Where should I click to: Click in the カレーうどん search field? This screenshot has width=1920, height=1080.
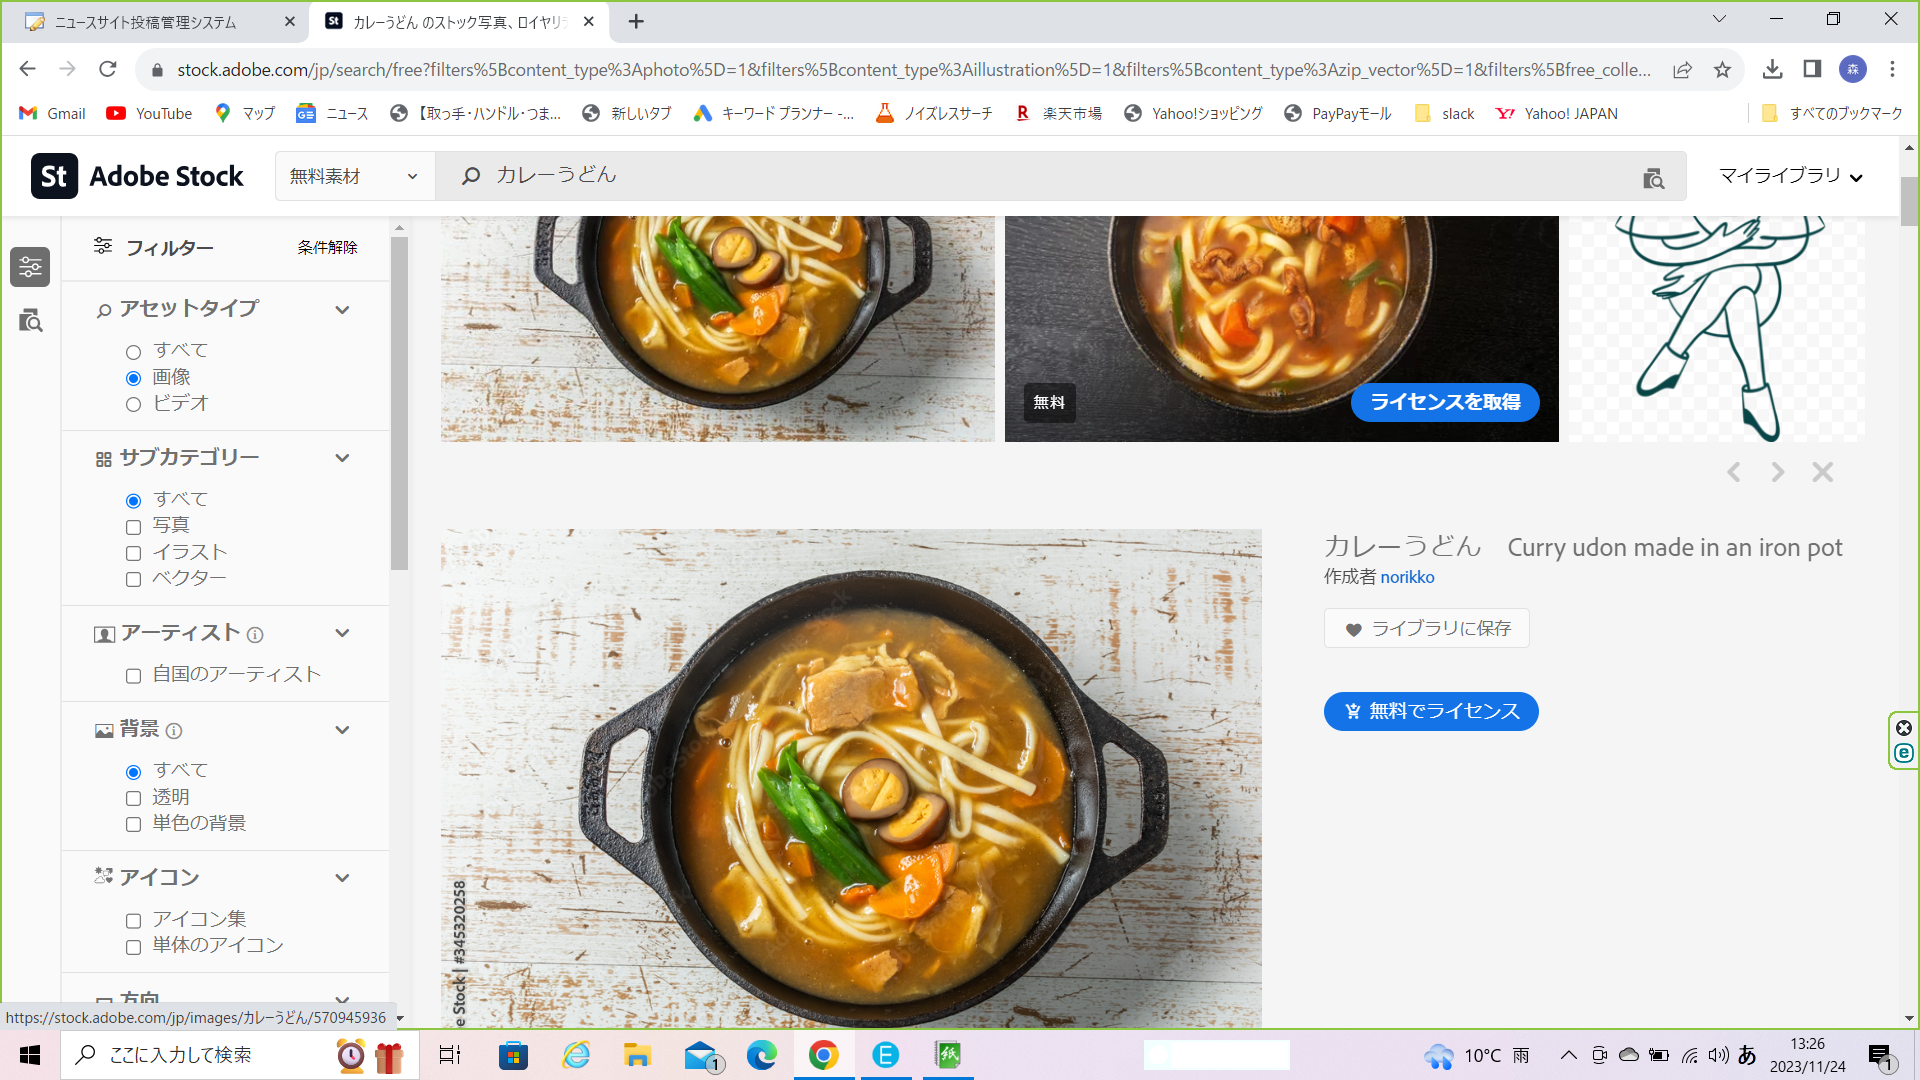1040,176
